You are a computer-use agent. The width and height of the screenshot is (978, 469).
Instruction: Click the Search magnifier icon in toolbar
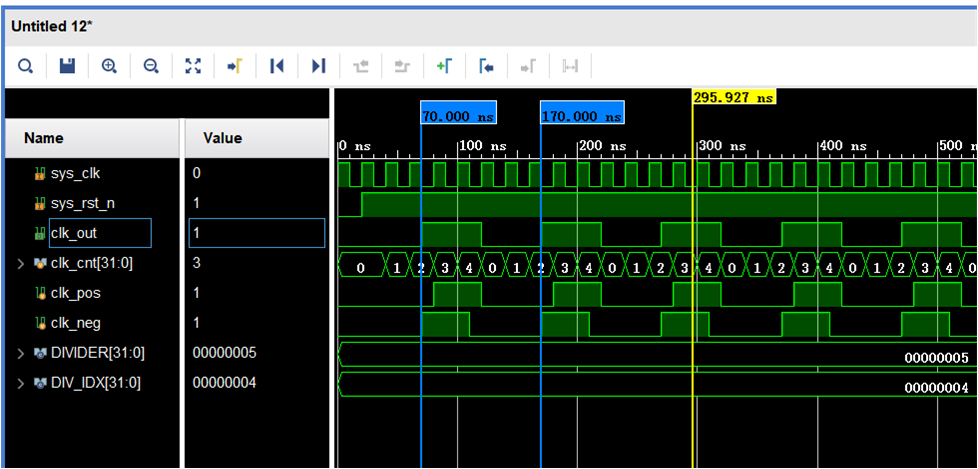pos(26,66)
